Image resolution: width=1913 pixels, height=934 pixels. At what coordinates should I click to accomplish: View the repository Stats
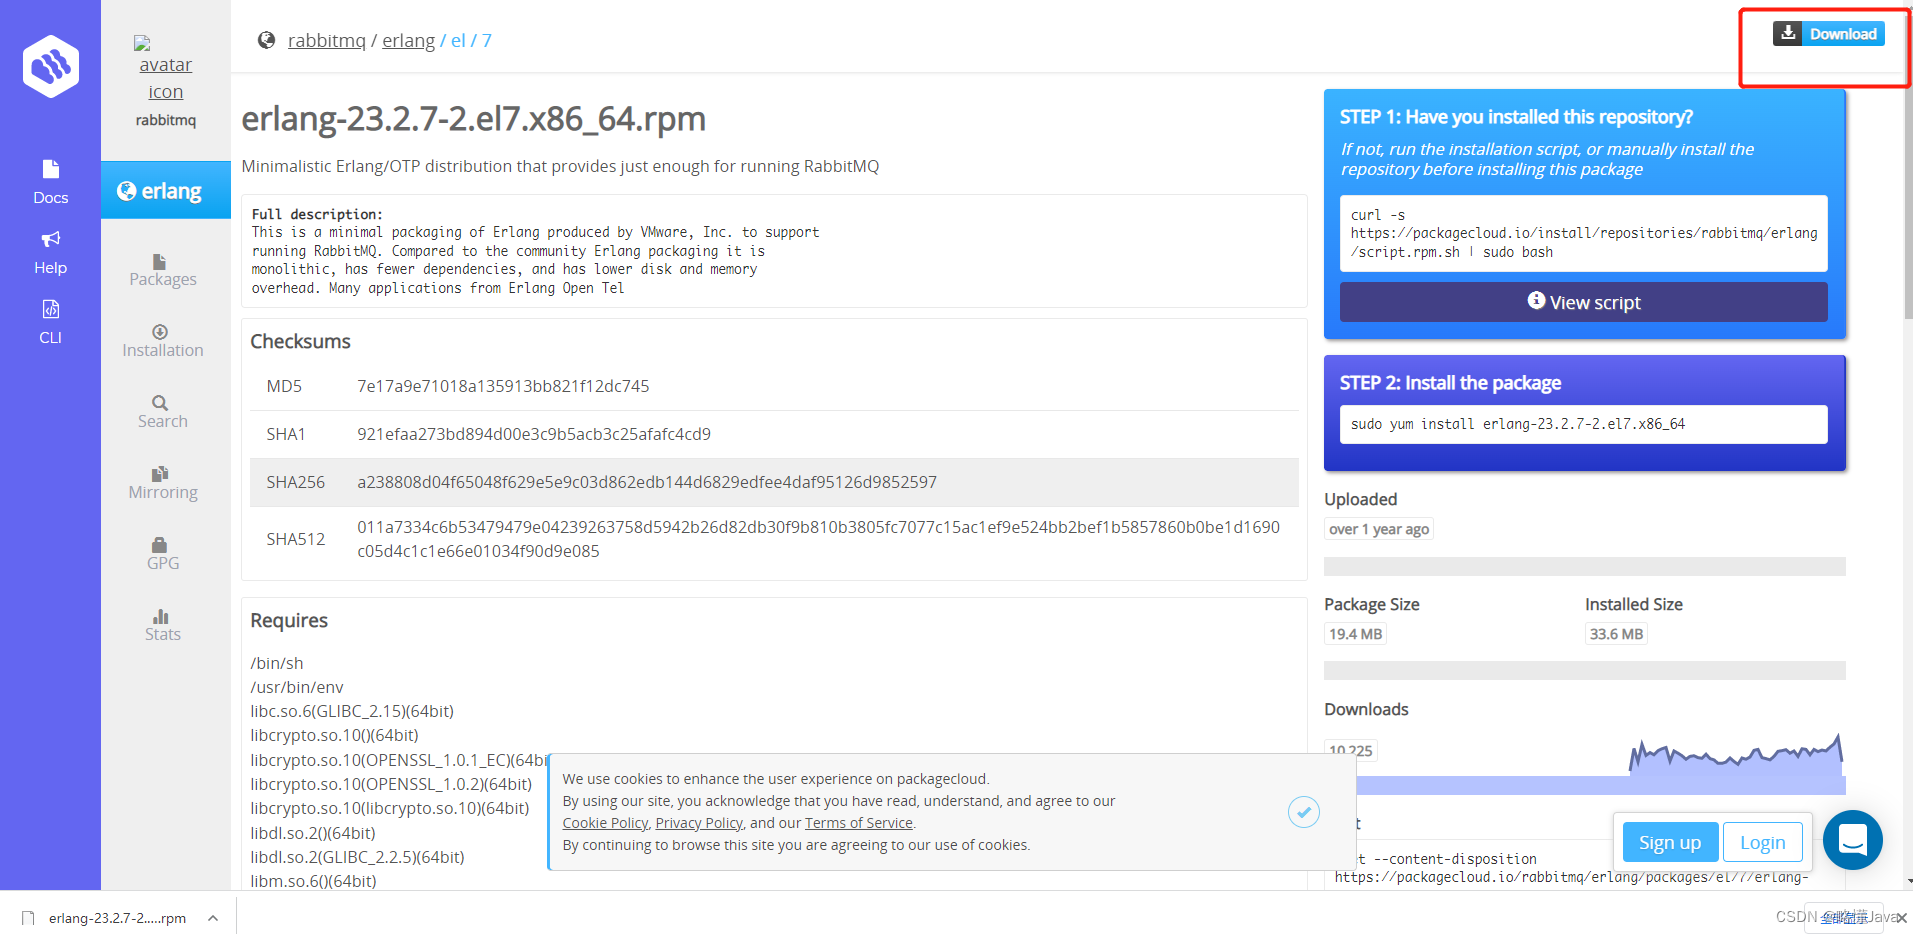pos(163,625)
